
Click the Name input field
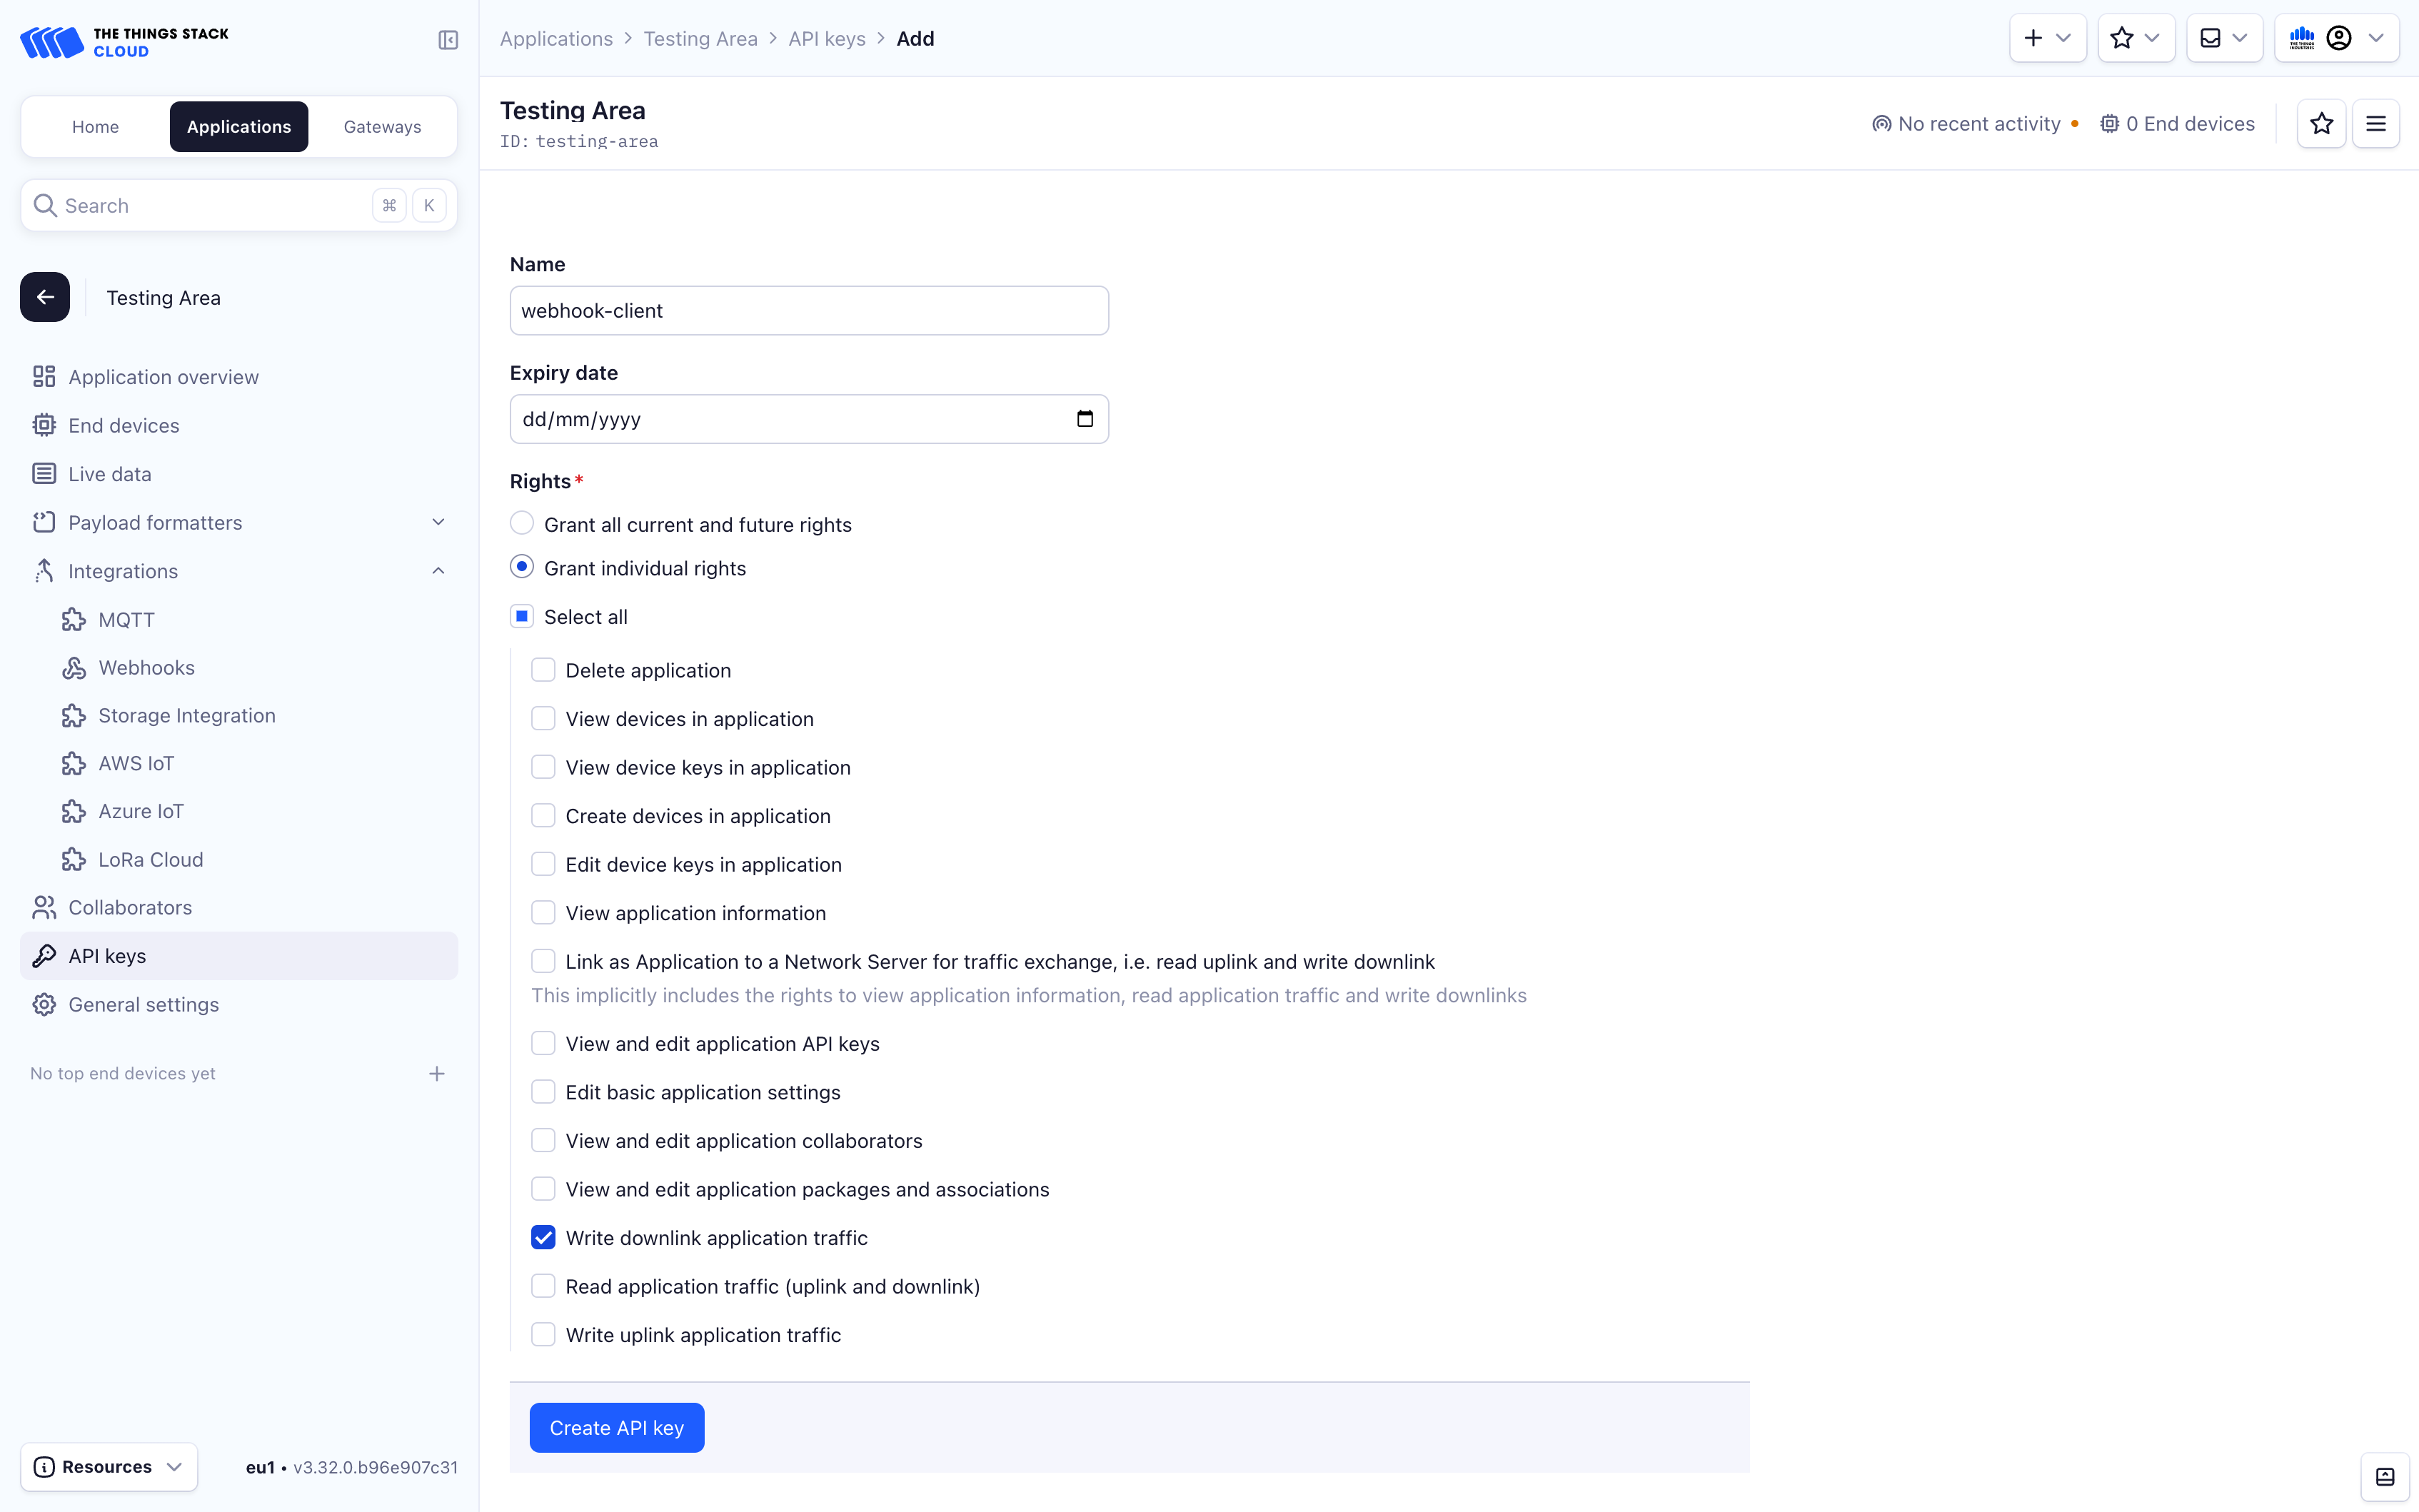pyautogui.click(x=808, y=310)
